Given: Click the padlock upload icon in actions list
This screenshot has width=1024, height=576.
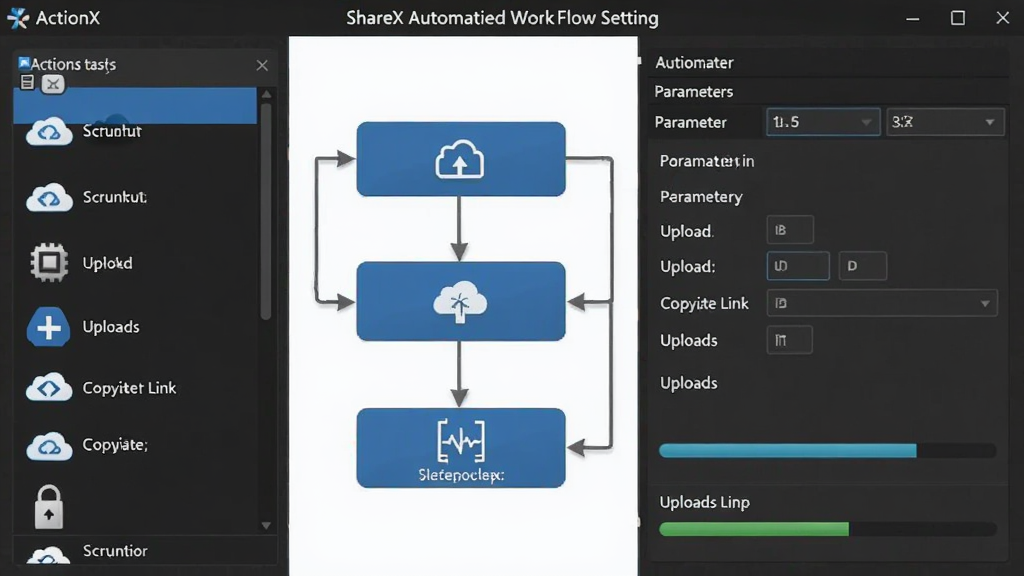Looking at the screenshot, I should [48, 507].
